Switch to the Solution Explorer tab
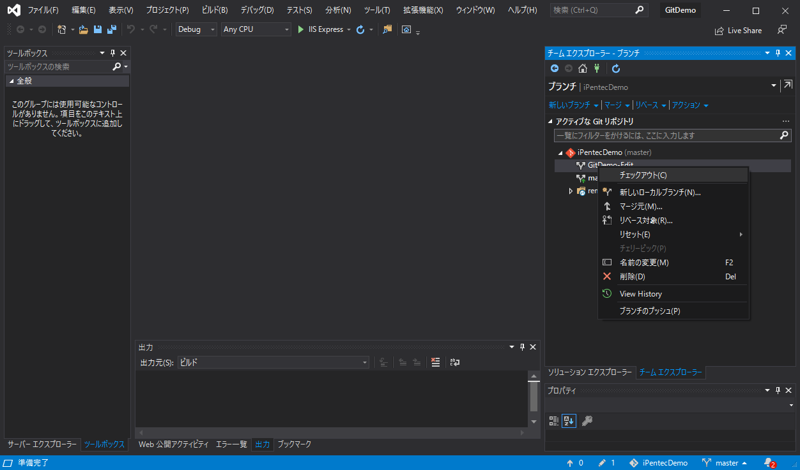 click(x=589, y=372)
